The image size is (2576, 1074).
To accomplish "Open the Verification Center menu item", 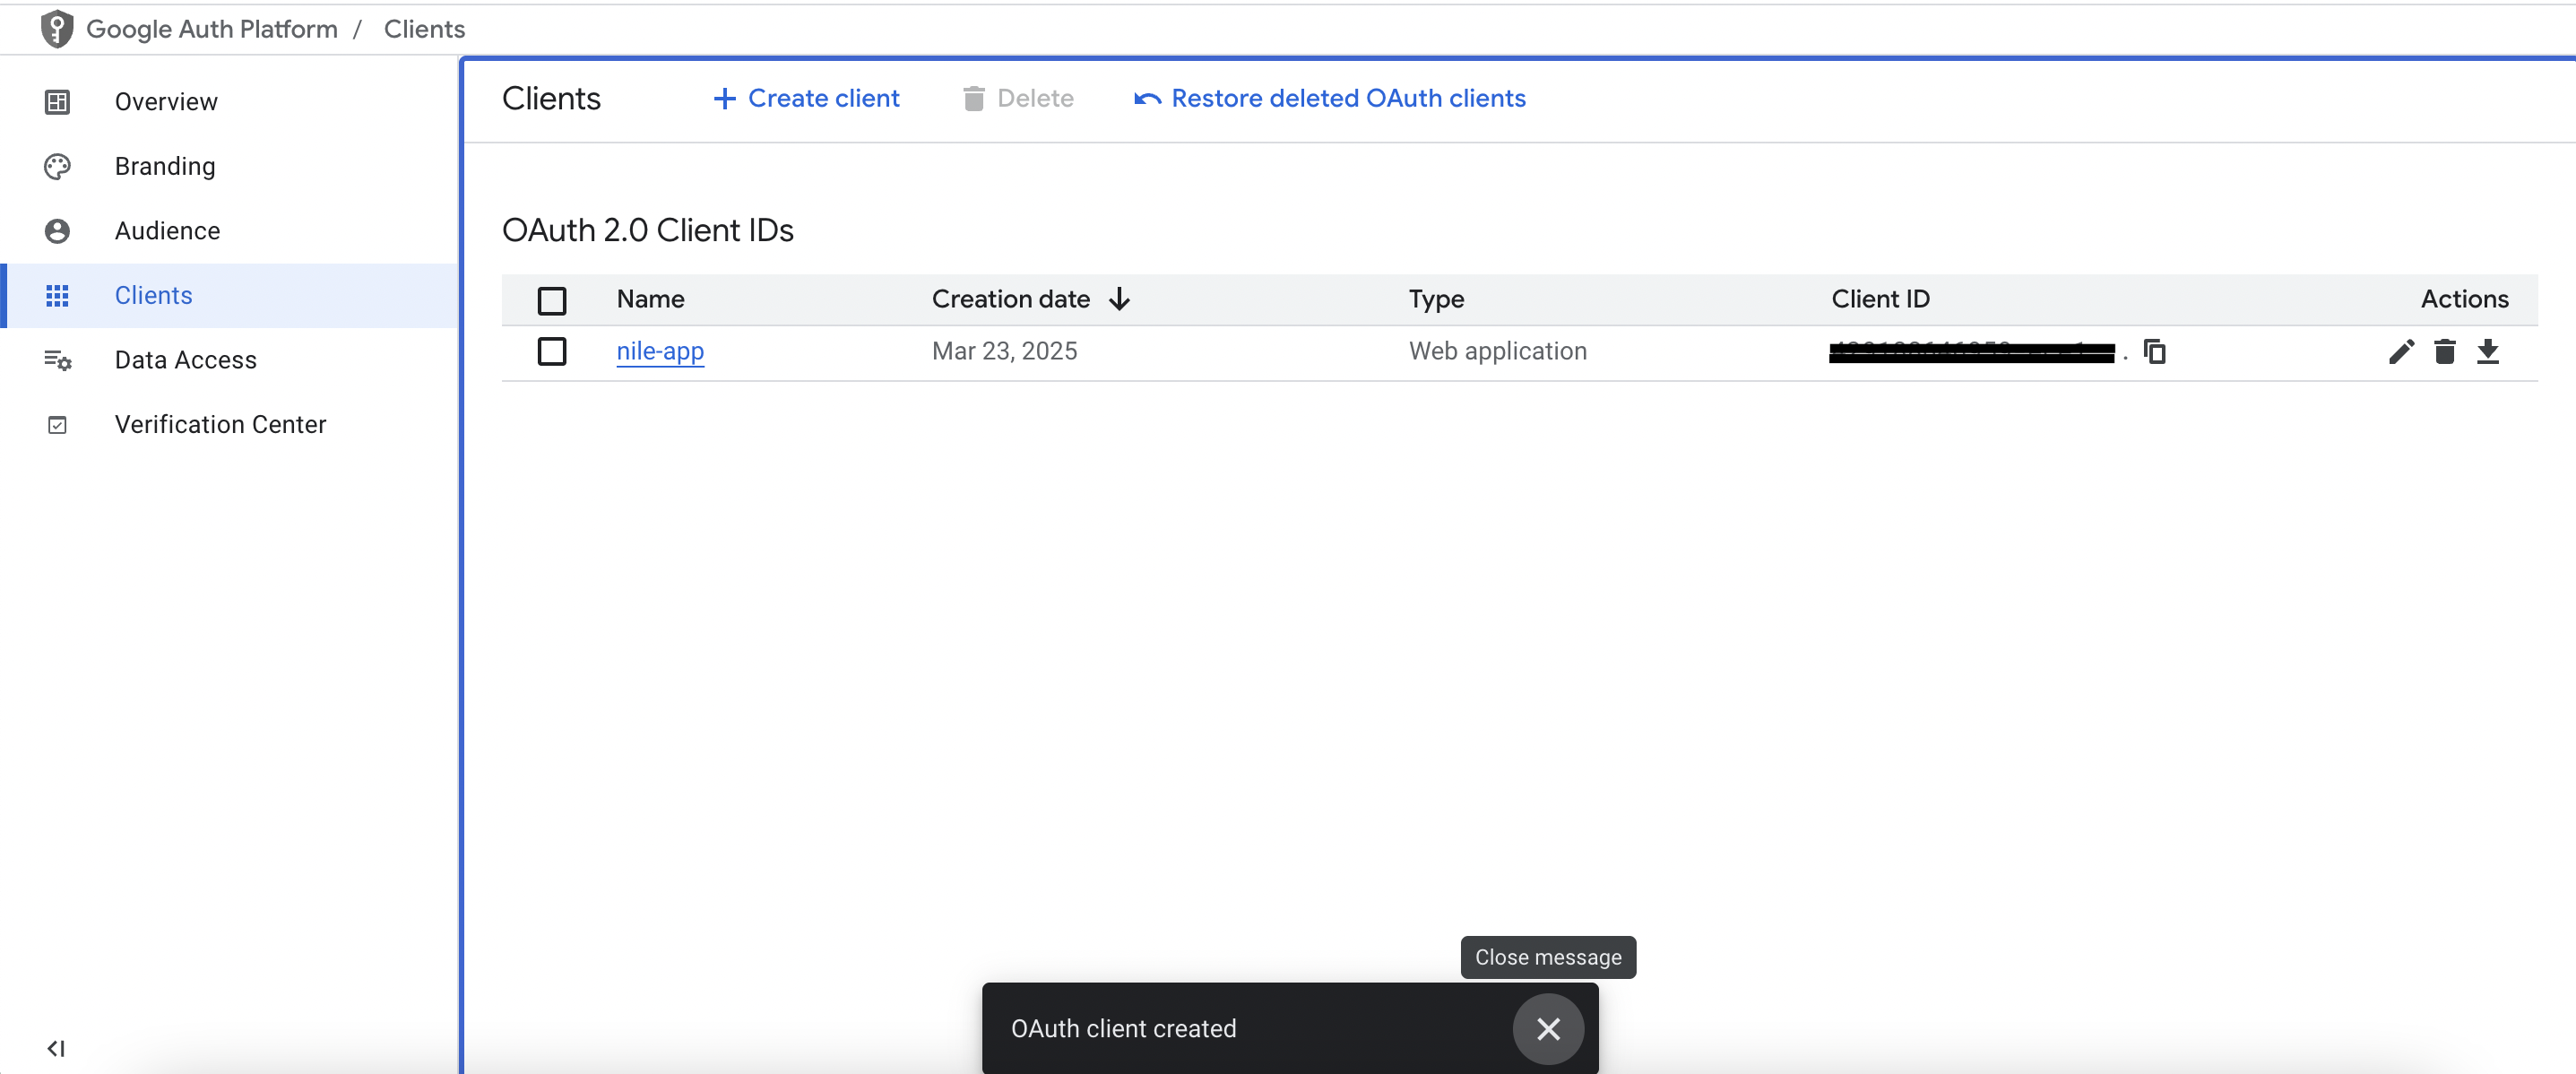I will 220,425.
